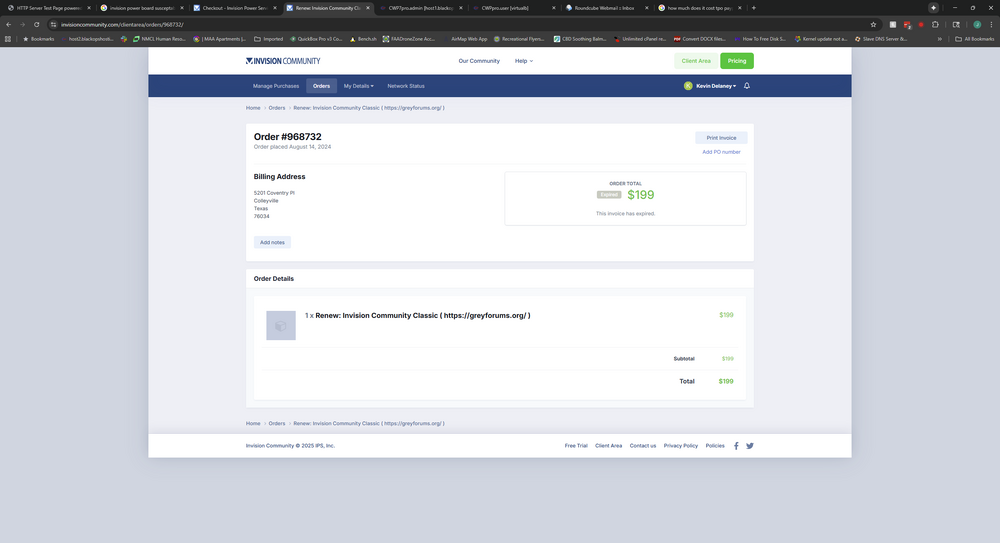1000x543 pixels.
Task: Go to Manage Purchases tab
Action: click(275, 86)
